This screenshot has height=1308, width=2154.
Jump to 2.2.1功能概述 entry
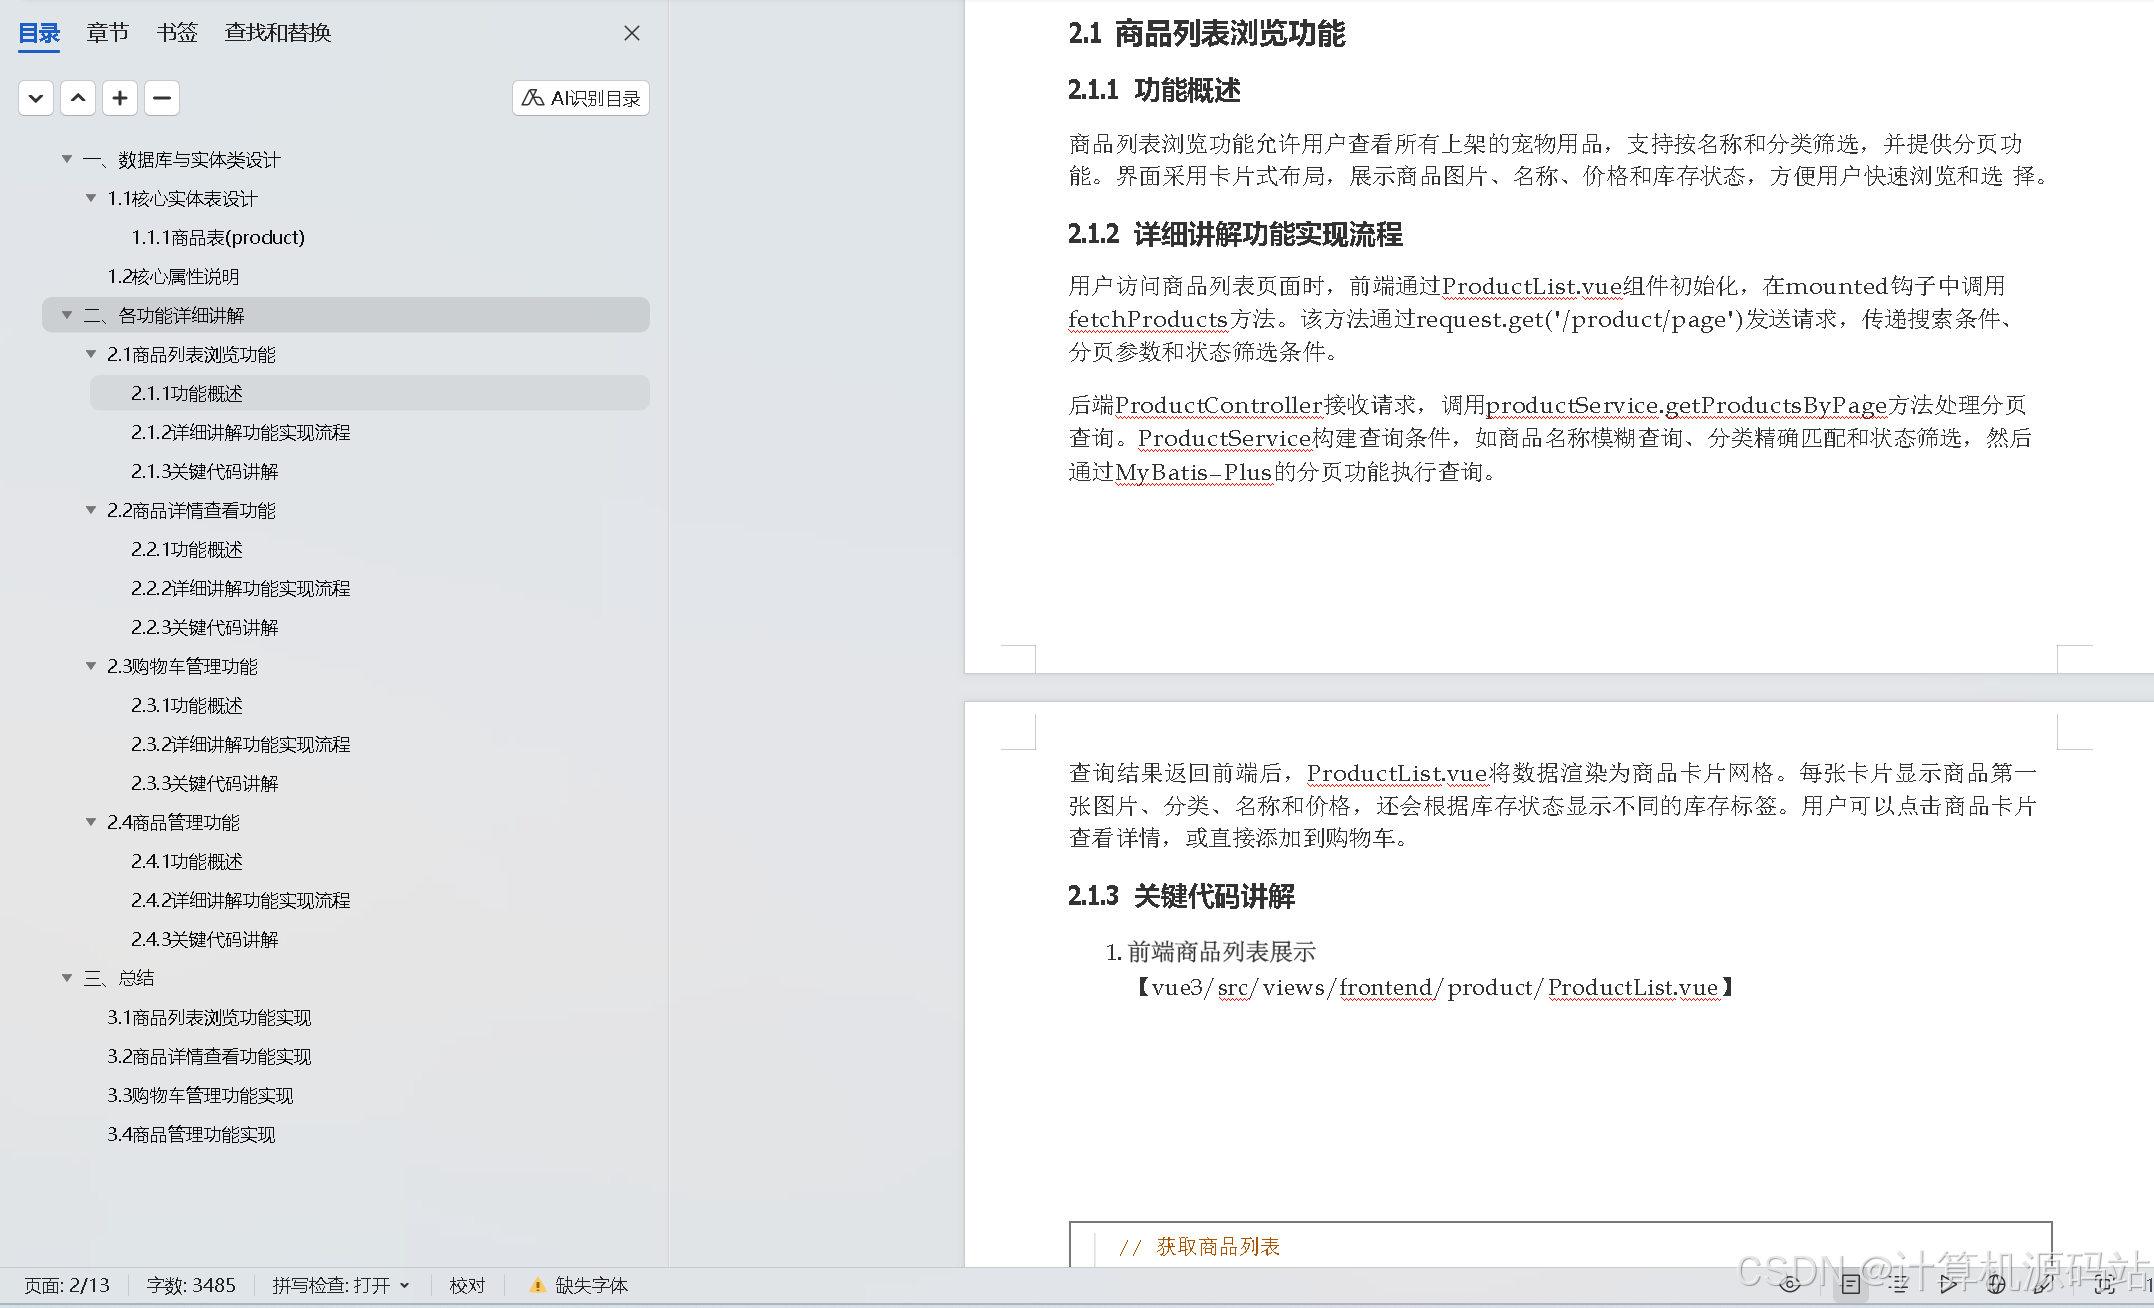click(187, 549)
